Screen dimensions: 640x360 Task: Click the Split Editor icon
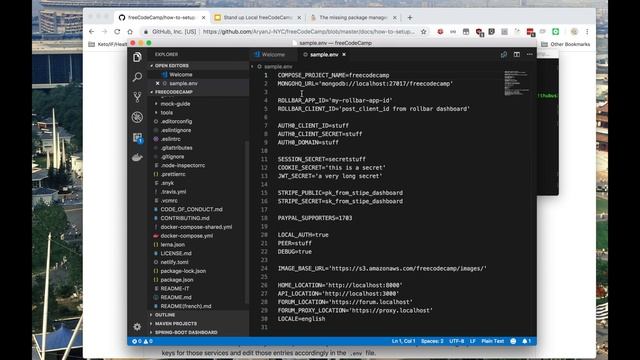[x=517, y=54]
